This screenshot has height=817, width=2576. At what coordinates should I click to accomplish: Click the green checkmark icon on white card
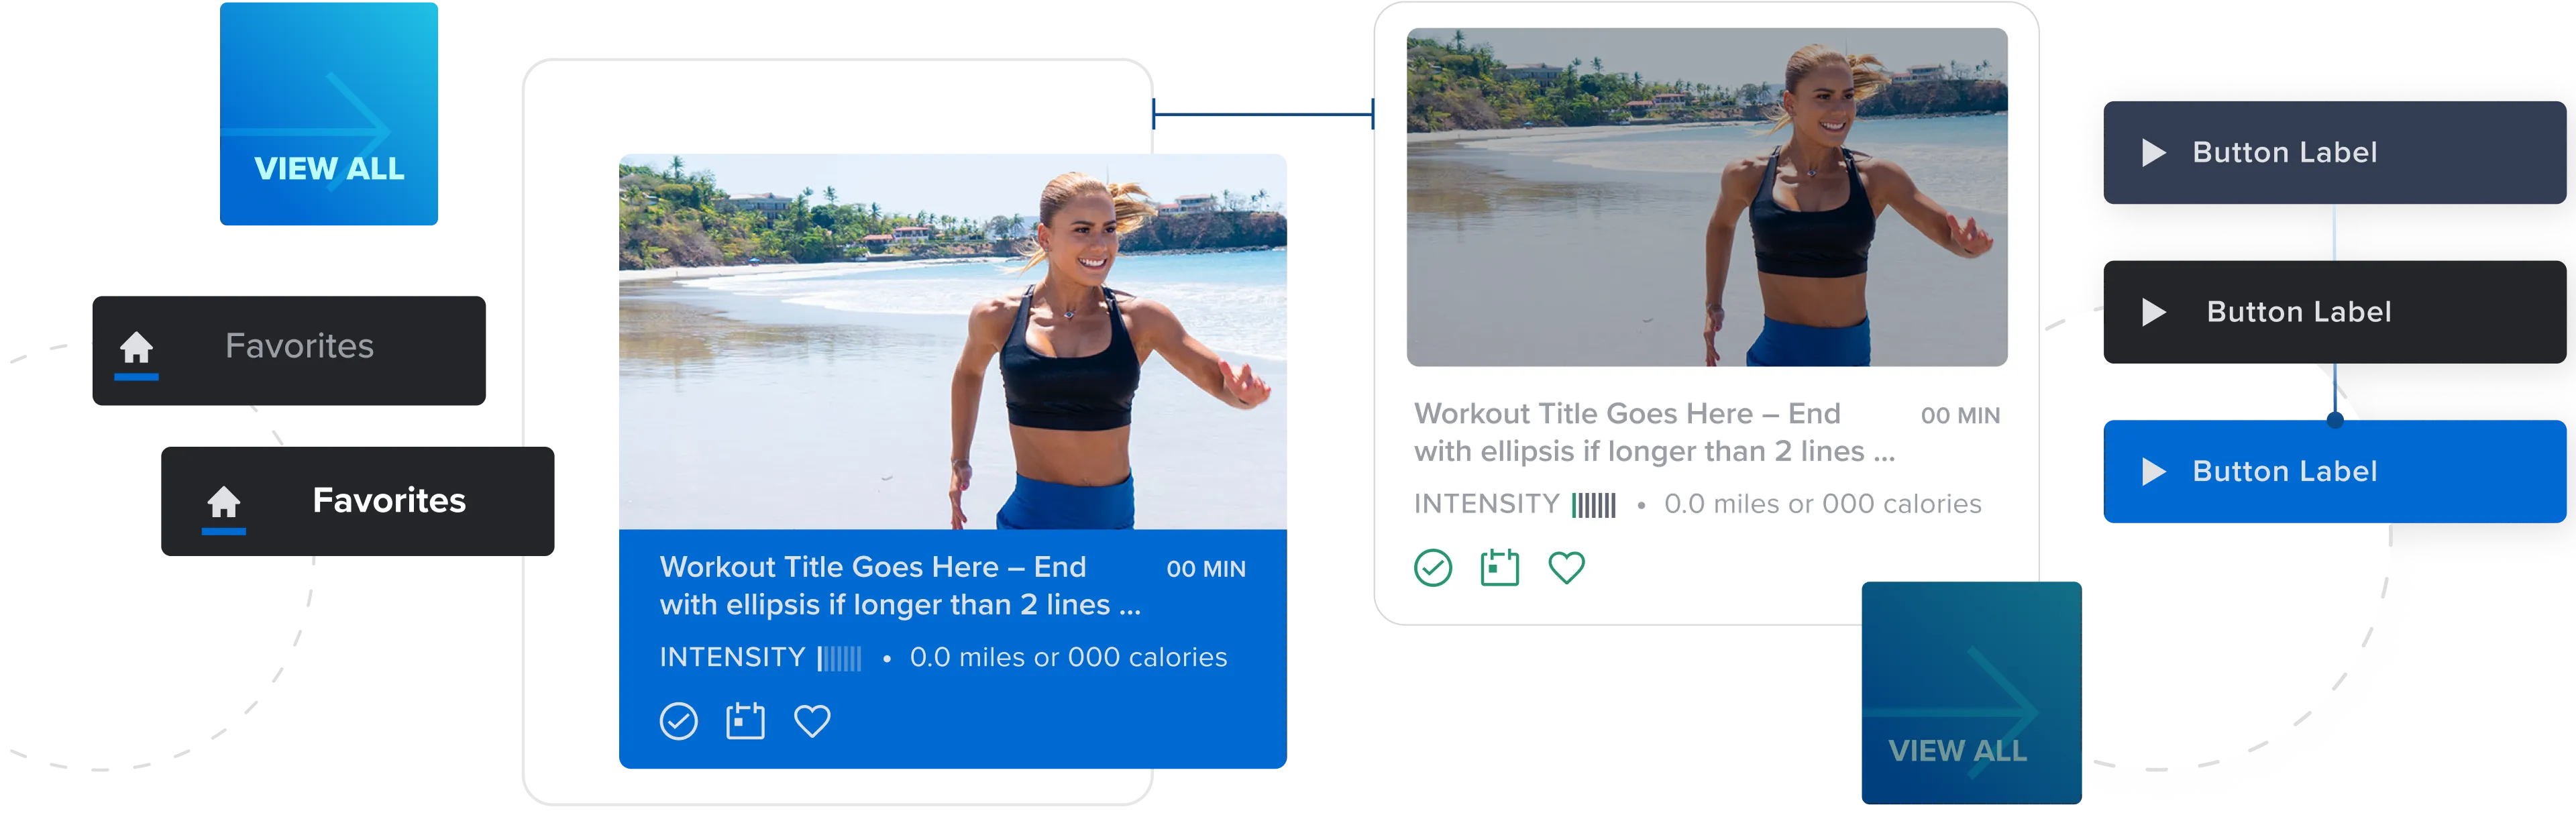pyautogui.click(x=1433, y=568)
